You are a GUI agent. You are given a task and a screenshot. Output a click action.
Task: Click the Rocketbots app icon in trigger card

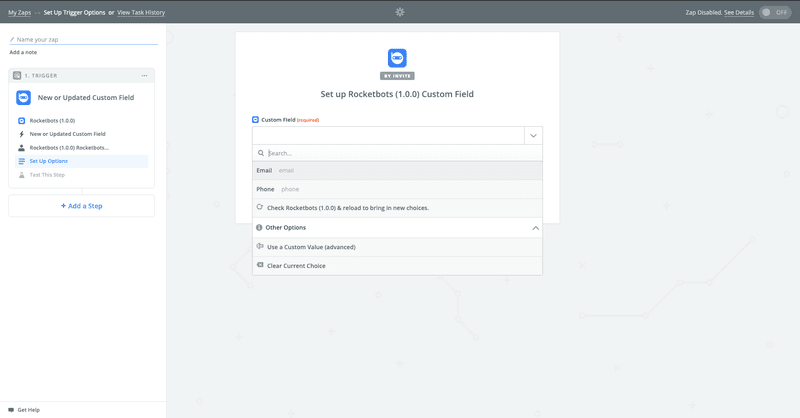coord(23,97)
